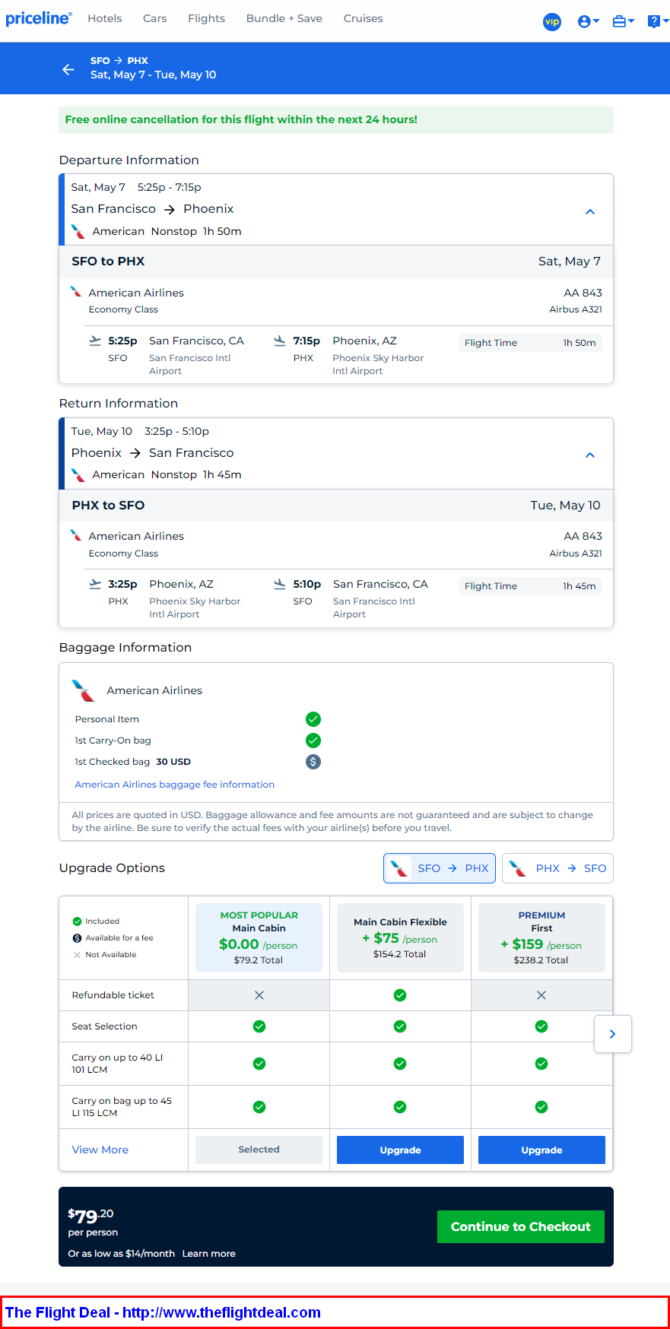Open the VIP badge icon
This screenshot has height=1329, width=670.
pos(552,21)
